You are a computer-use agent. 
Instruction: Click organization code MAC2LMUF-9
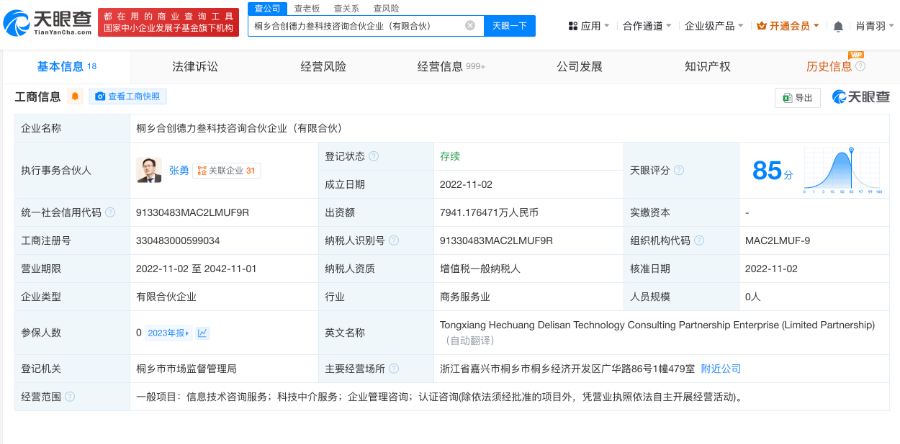(x=777, y=240)
